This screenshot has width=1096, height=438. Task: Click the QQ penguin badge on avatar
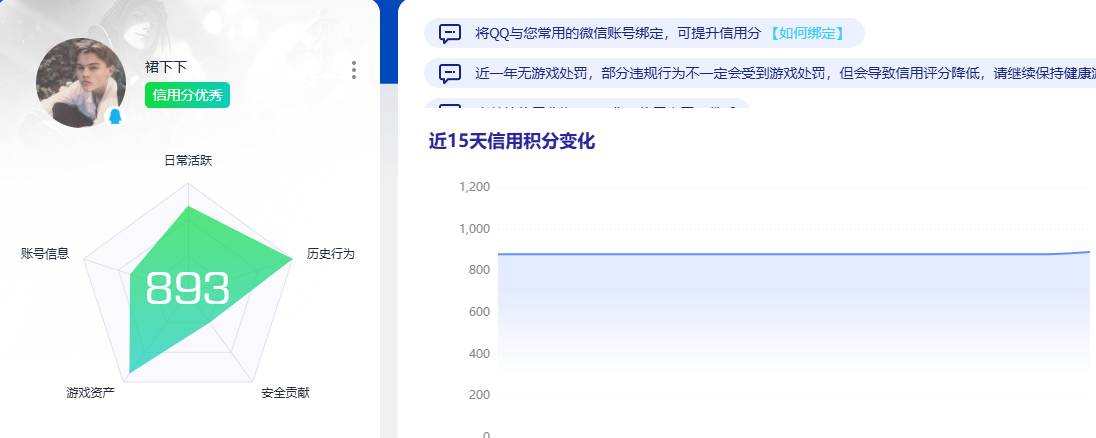tap(115, 116)
